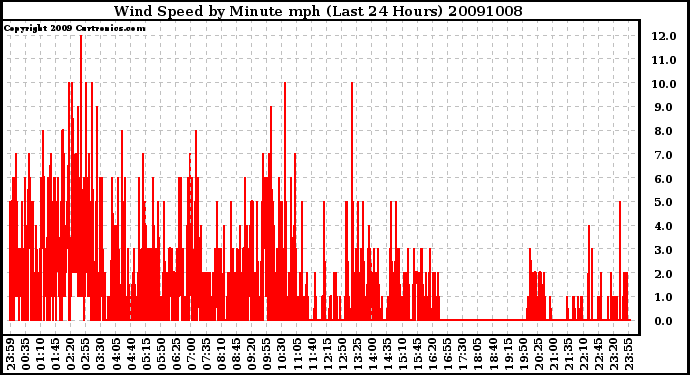Click the 16:20 time label

432,355
